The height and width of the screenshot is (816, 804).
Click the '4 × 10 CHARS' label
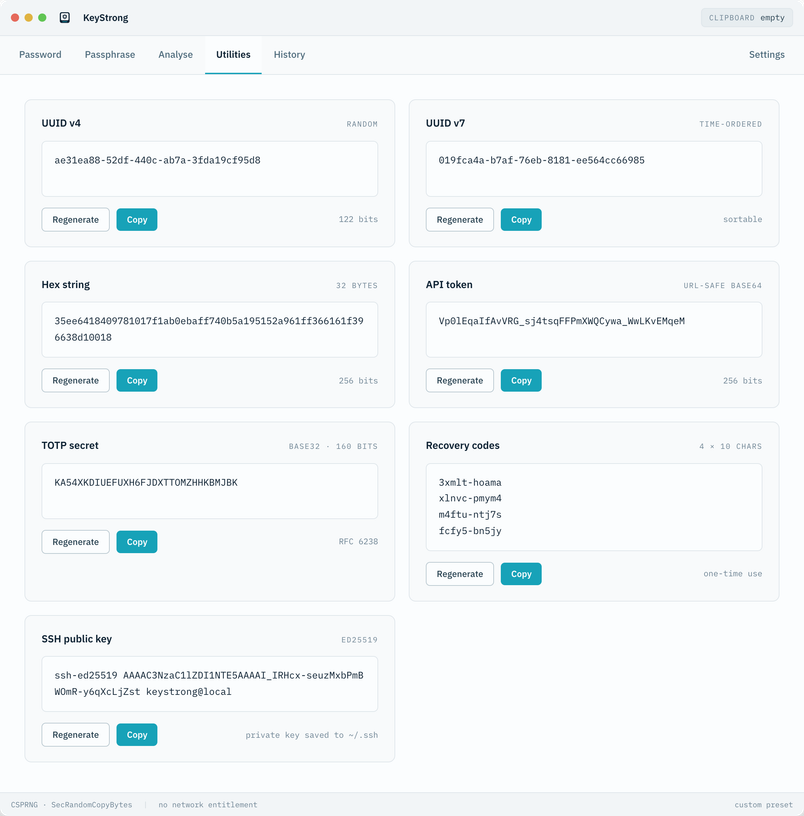point(730,447)
